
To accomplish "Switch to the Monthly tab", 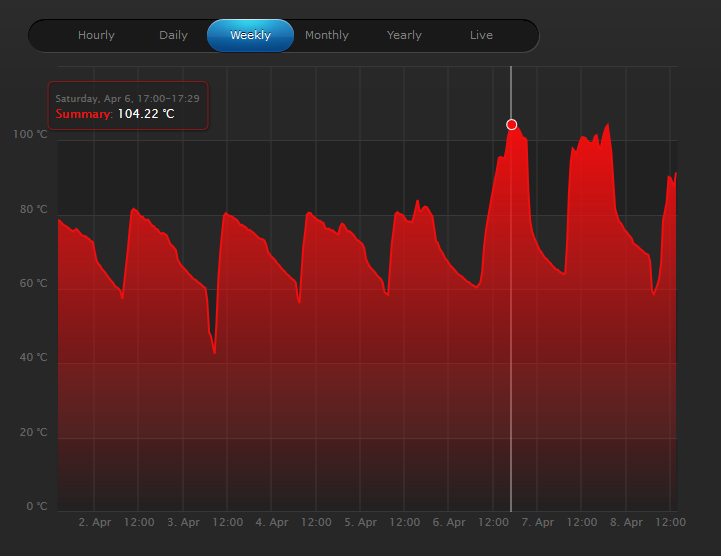I will click(x=327, y=35).
